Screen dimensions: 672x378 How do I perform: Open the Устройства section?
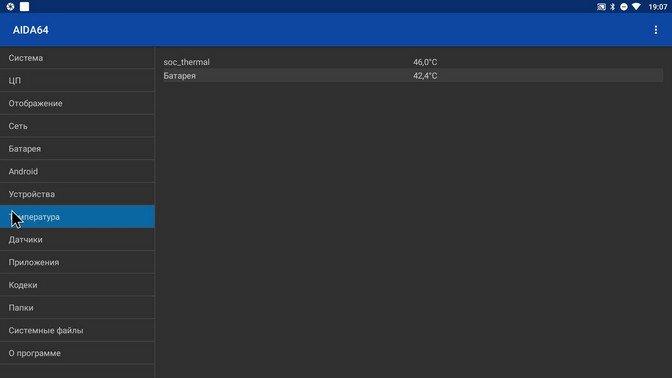coord(77,194)
